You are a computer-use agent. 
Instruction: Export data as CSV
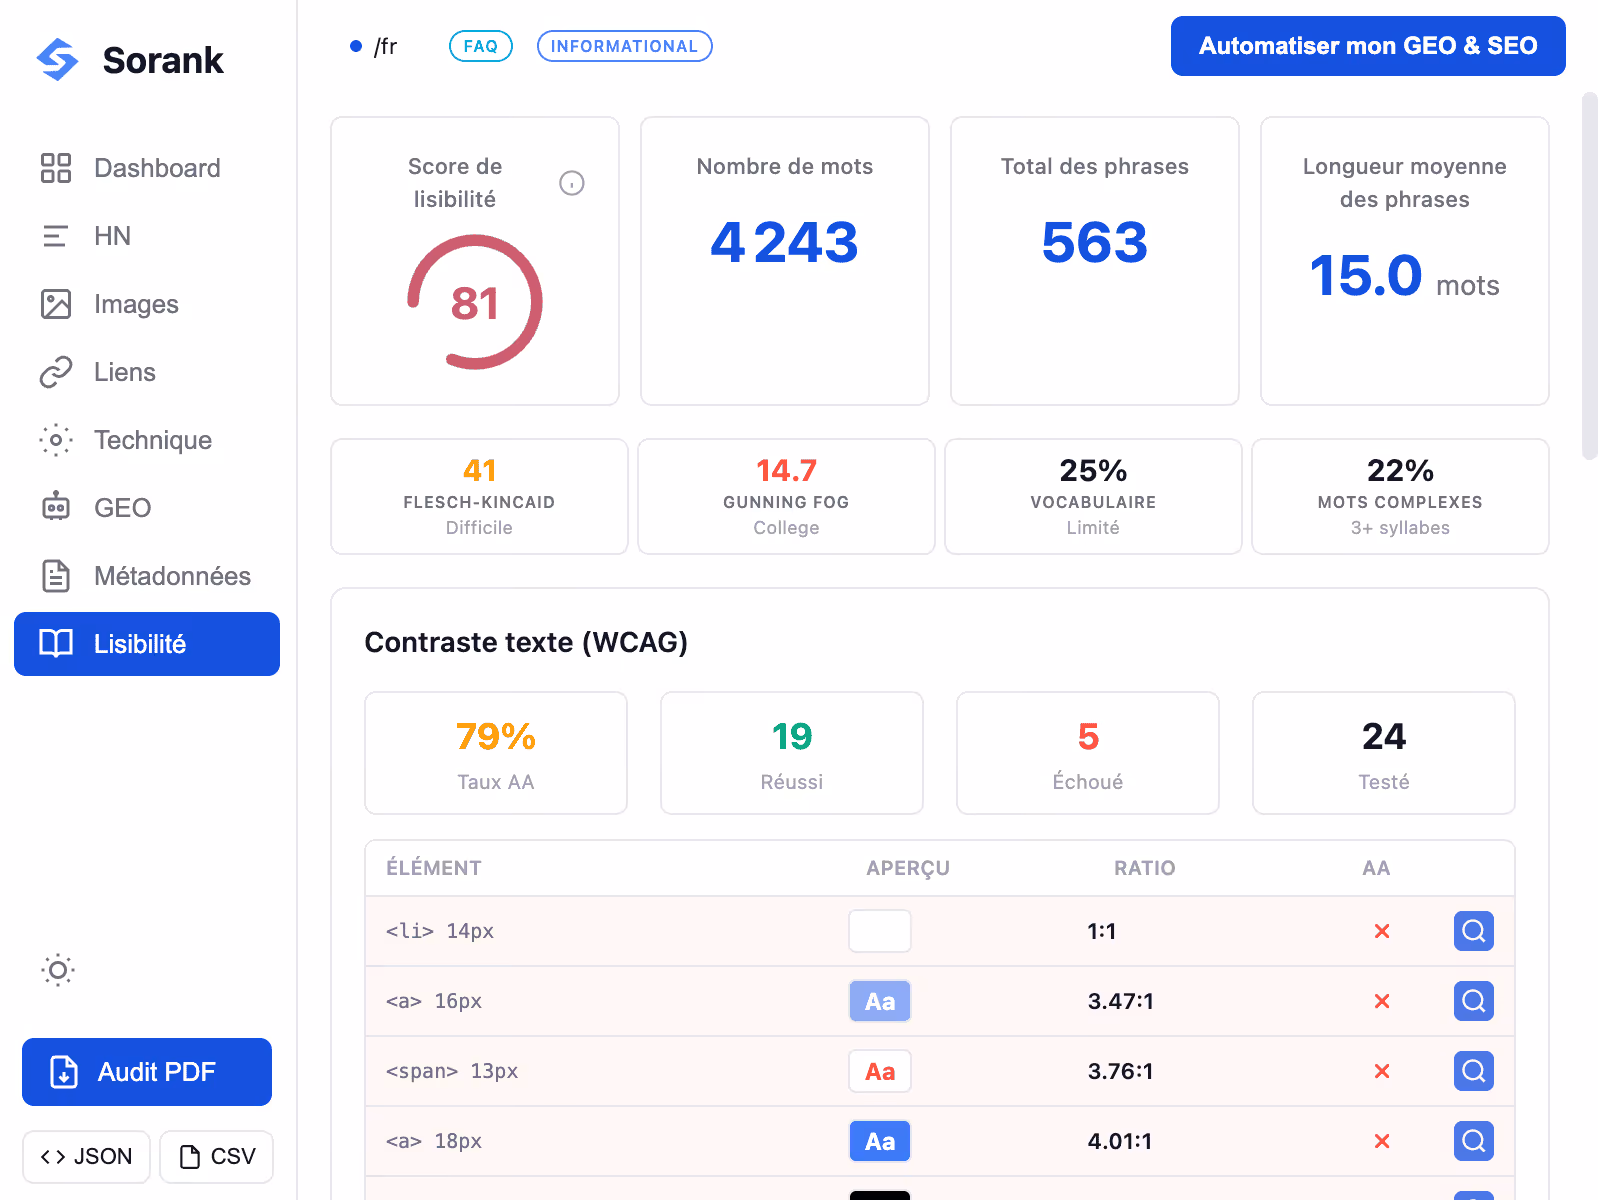click(216, 1157)
